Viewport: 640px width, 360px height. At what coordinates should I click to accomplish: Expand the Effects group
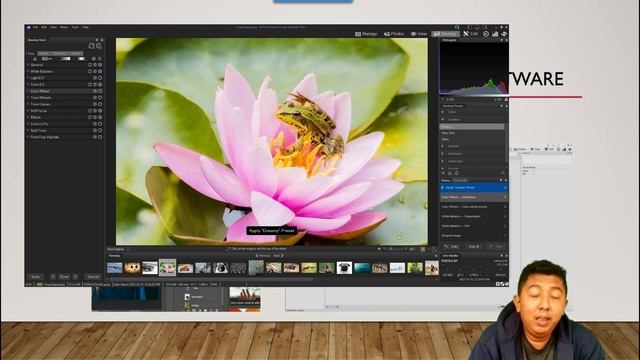[36, 117]
